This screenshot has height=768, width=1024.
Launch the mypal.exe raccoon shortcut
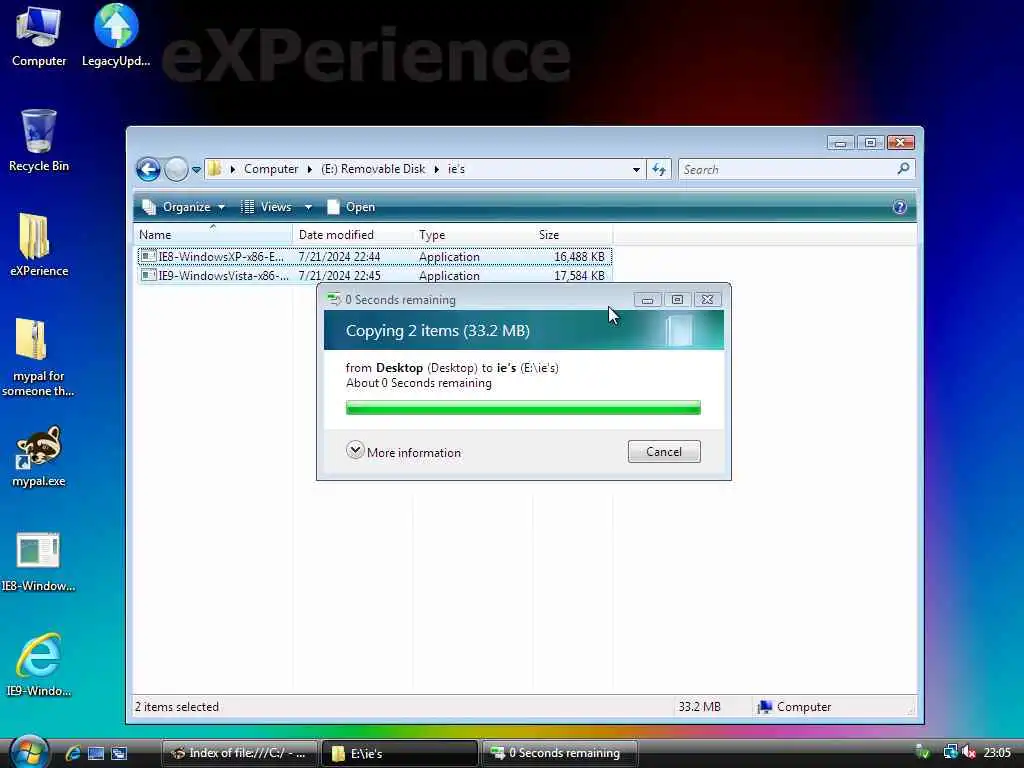pyautogui.click(x=39, y=456)
